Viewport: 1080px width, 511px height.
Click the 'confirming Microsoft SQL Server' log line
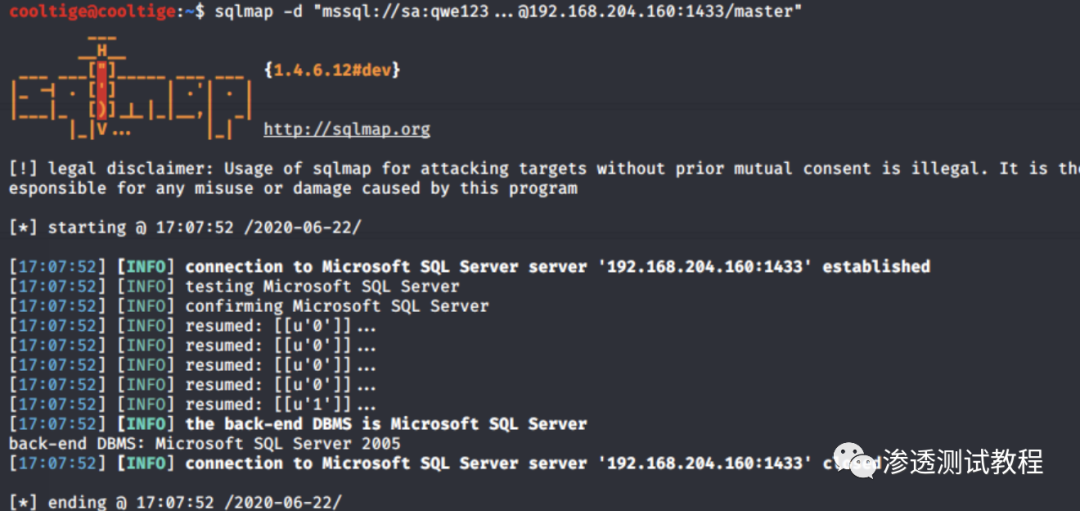[337, 306]
